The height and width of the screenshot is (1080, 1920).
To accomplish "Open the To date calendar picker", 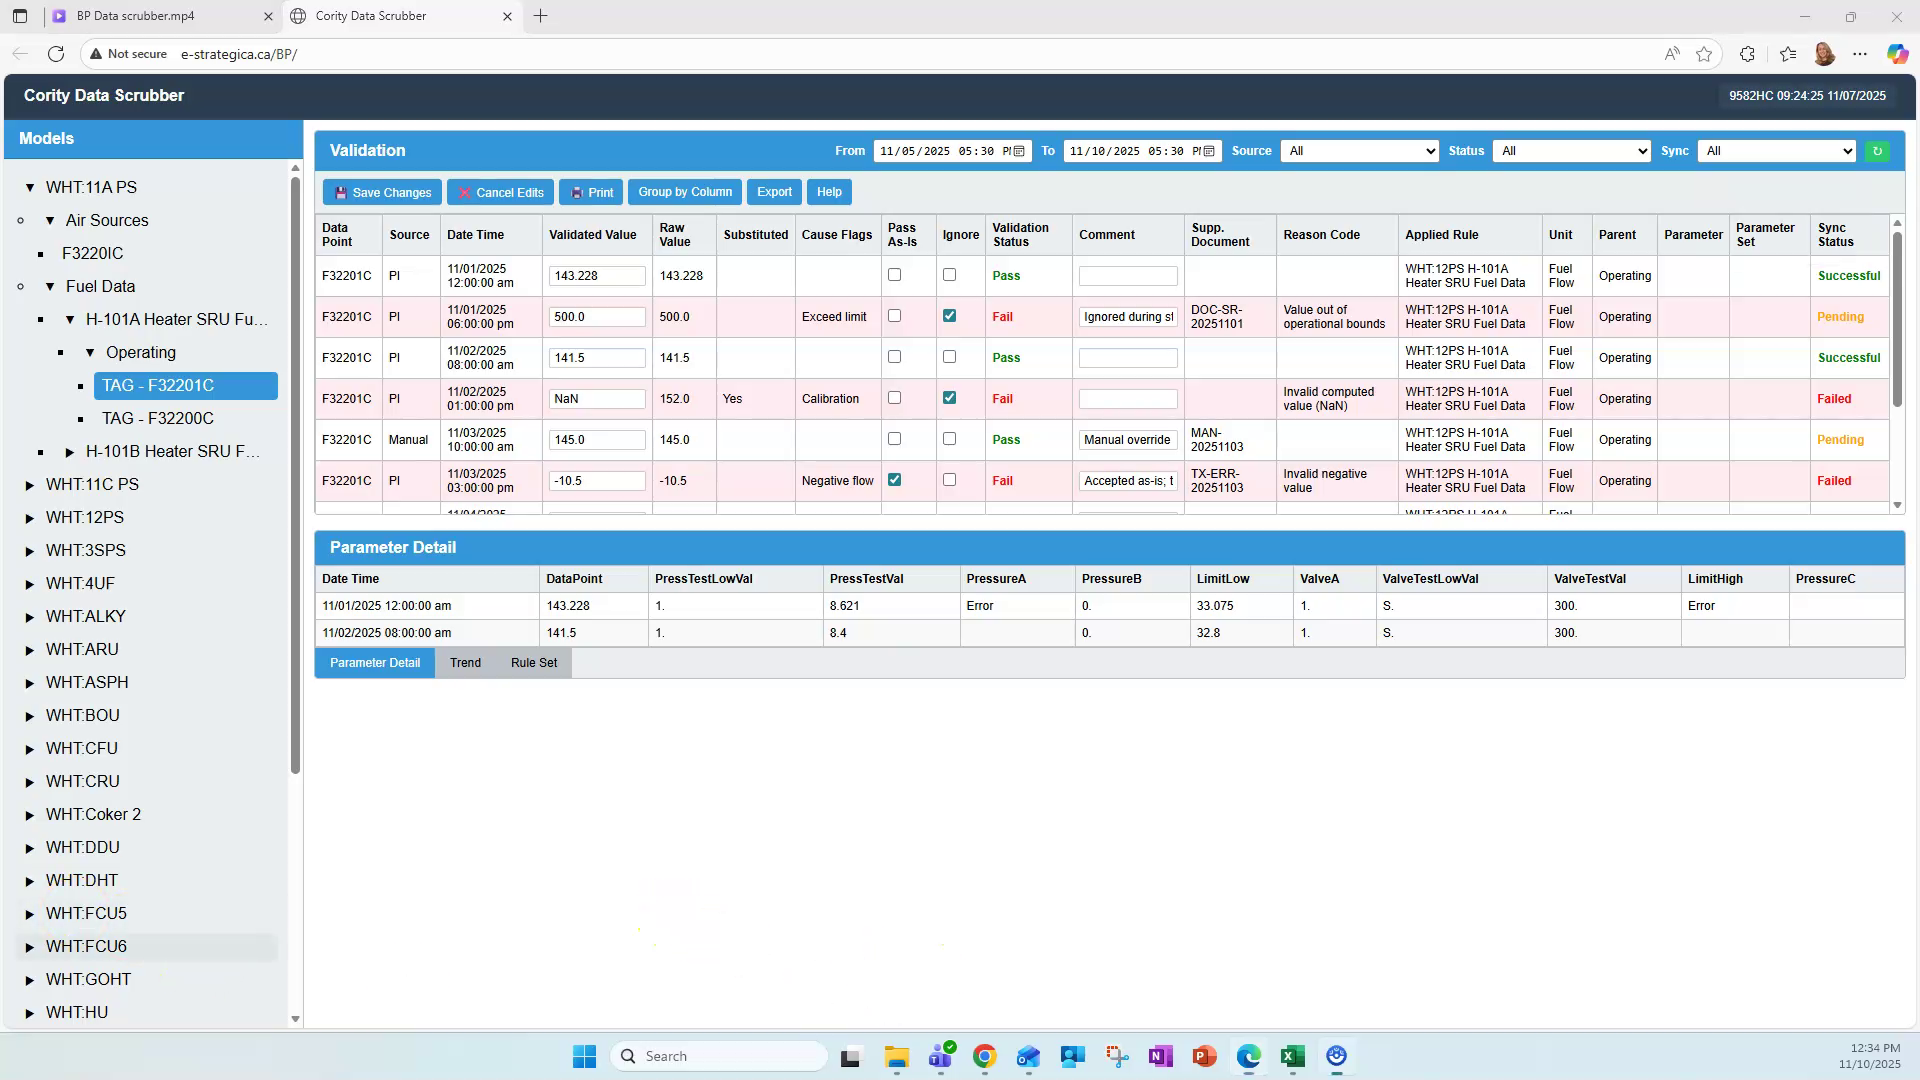I will click(1209, 151).
